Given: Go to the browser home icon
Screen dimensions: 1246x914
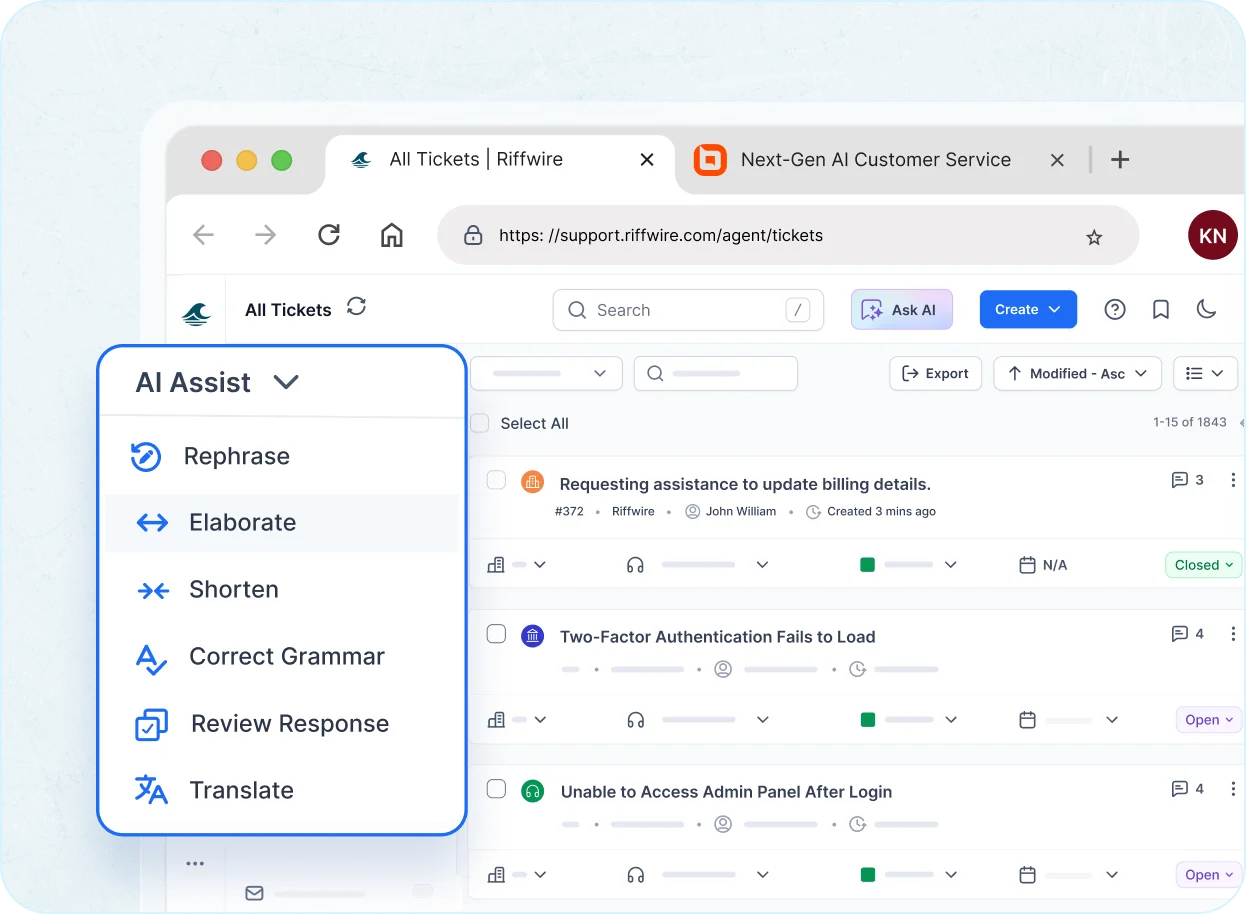Looking at the screenshot, I should pyautogui.click(x=392, y=235).
